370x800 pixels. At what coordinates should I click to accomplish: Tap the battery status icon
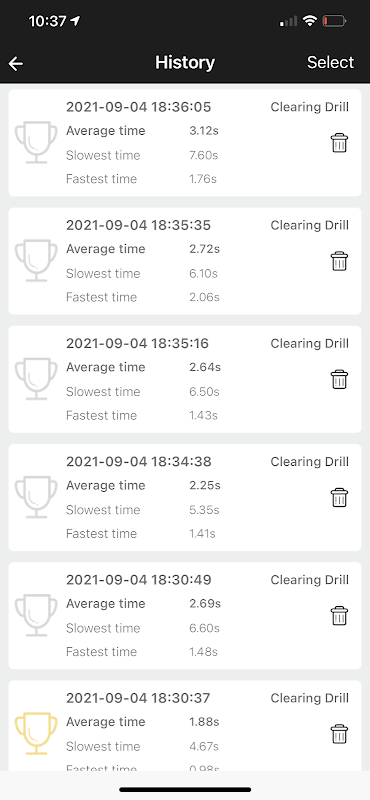coord(334,21)
